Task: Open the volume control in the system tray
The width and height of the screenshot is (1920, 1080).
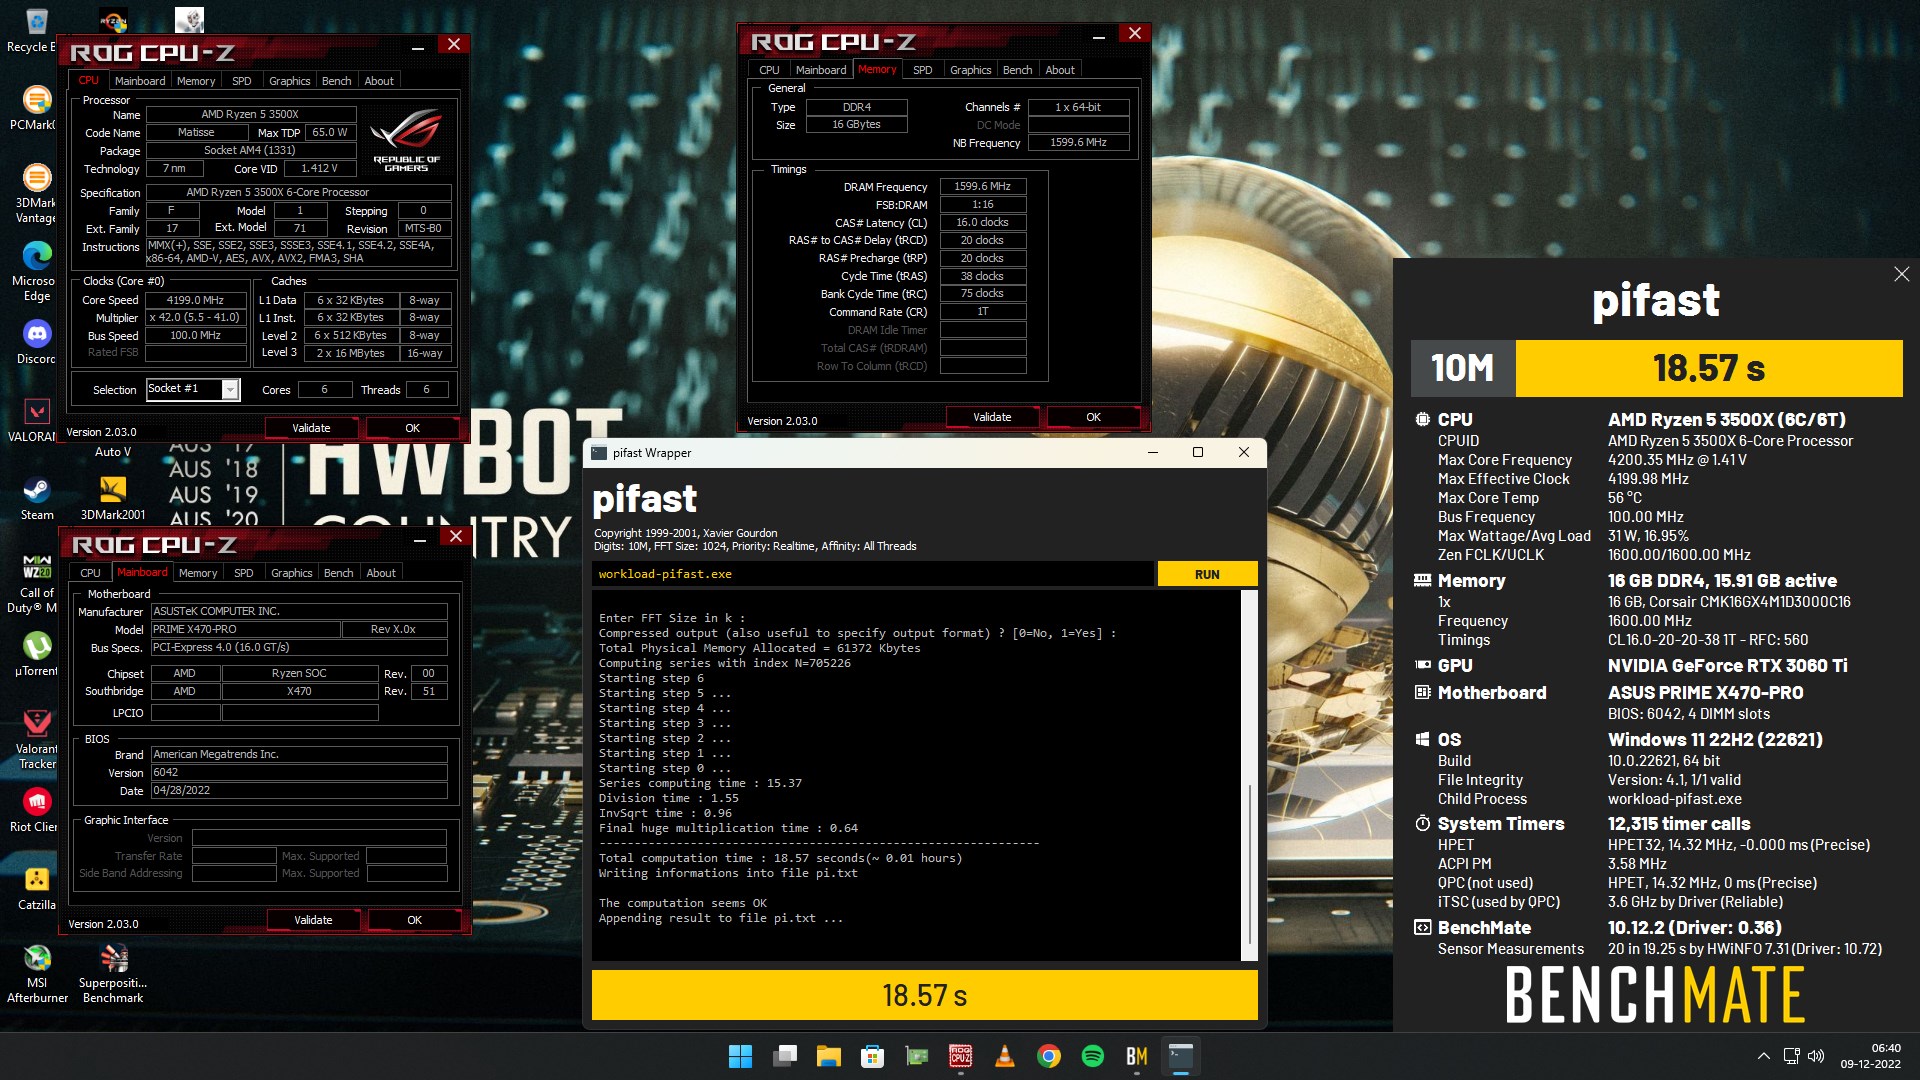Action: (1816, 1056)
